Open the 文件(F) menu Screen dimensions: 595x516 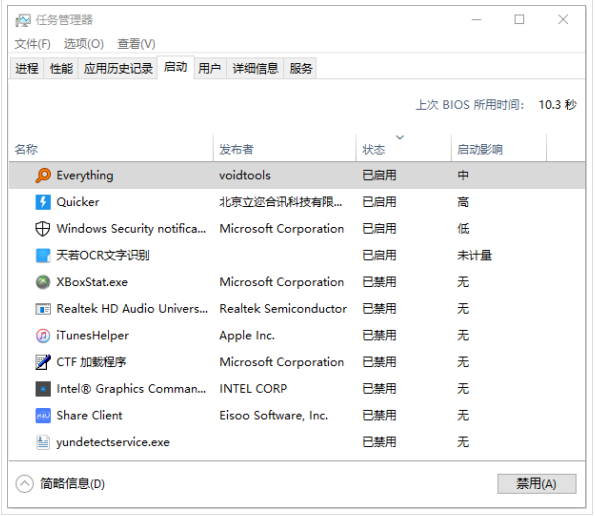tap(33, 44)
